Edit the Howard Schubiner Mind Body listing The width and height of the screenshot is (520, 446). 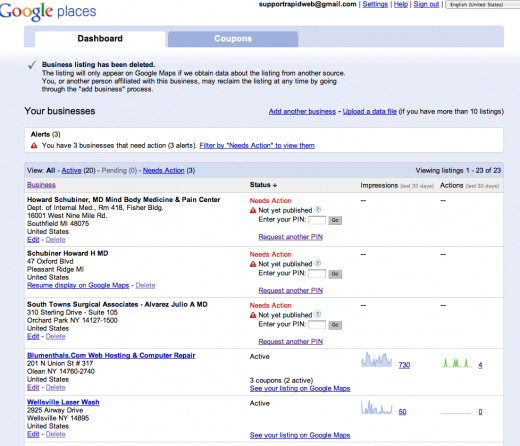point(33,240)
